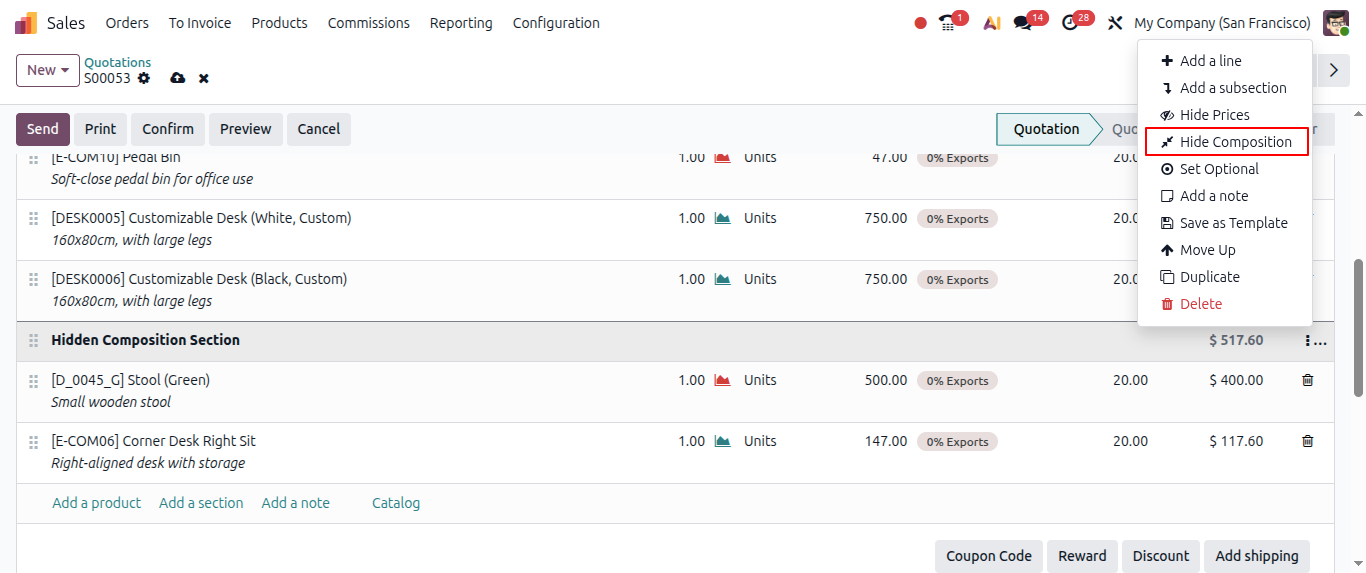Choose Save as Template menu entry
The width and height of the screenshot is (1366, 573).
[1224, 223]
